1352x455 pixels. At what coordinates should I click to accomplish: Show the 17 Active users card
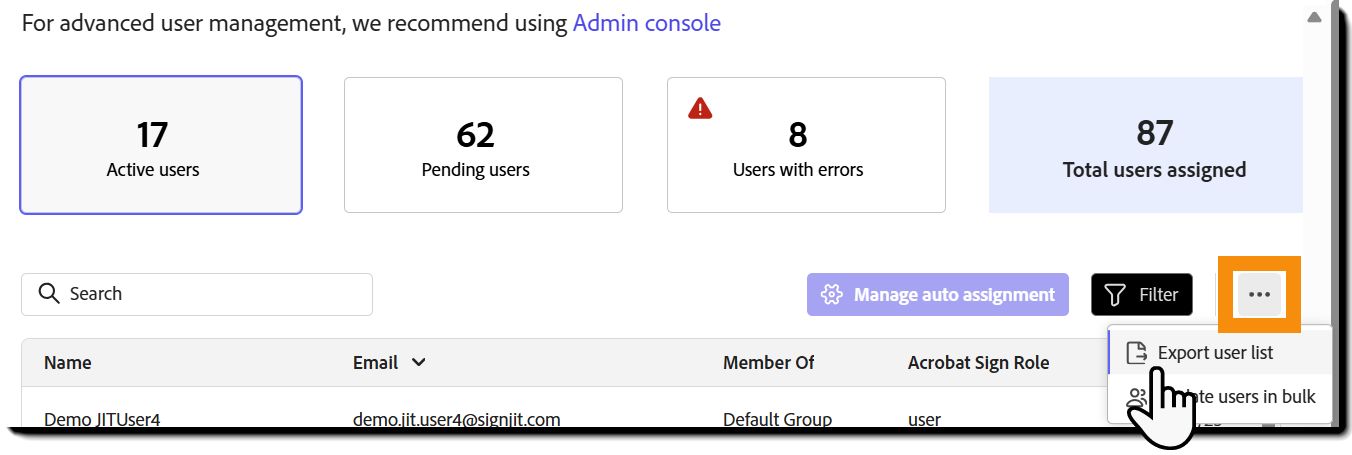pyautogui.click(x=161, y=145)
